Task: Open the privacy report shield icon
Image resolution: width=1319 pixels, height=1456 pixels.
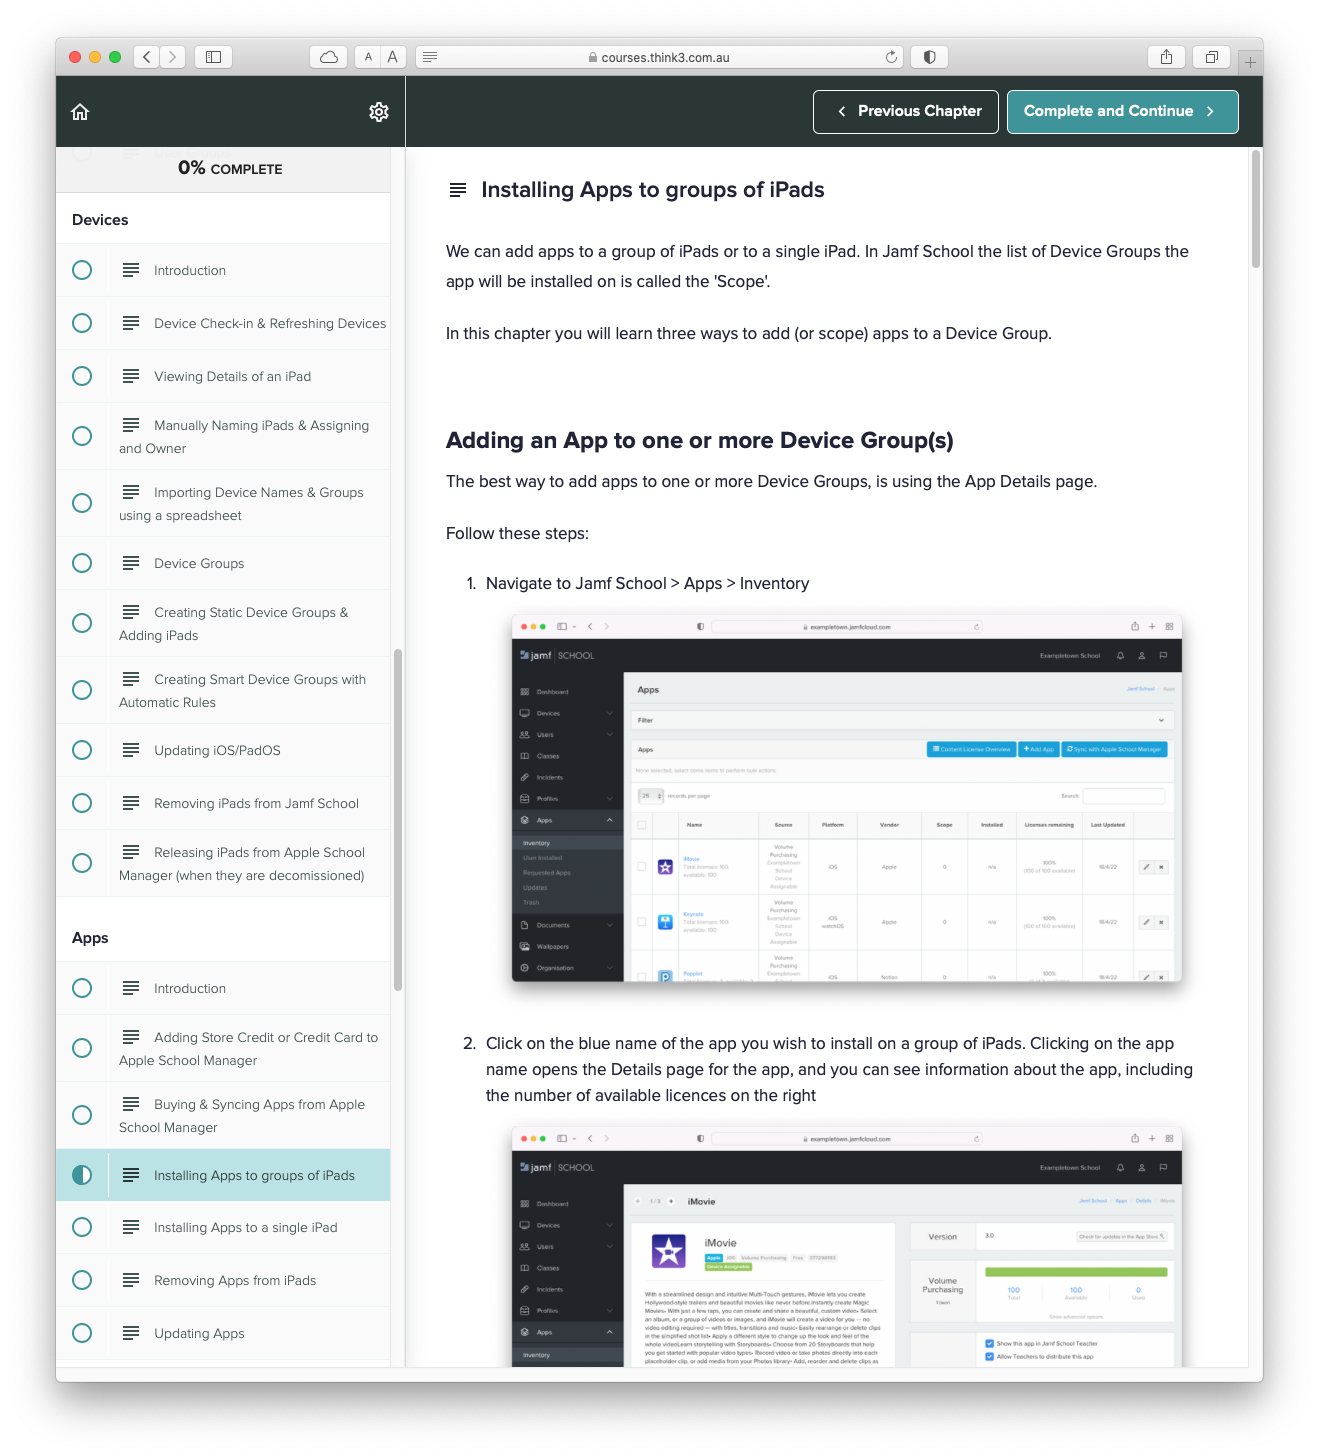Action: click(x=930, y=57)
